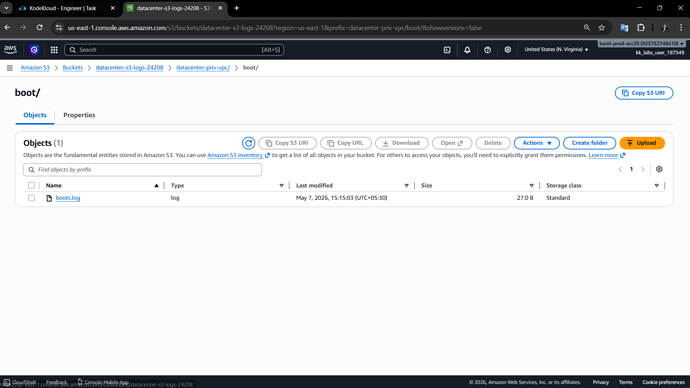The height and width of the screenshot is (388, 690).
Task: Go to the next objects page
Action: pyautogui.click(x=643, y=169)
